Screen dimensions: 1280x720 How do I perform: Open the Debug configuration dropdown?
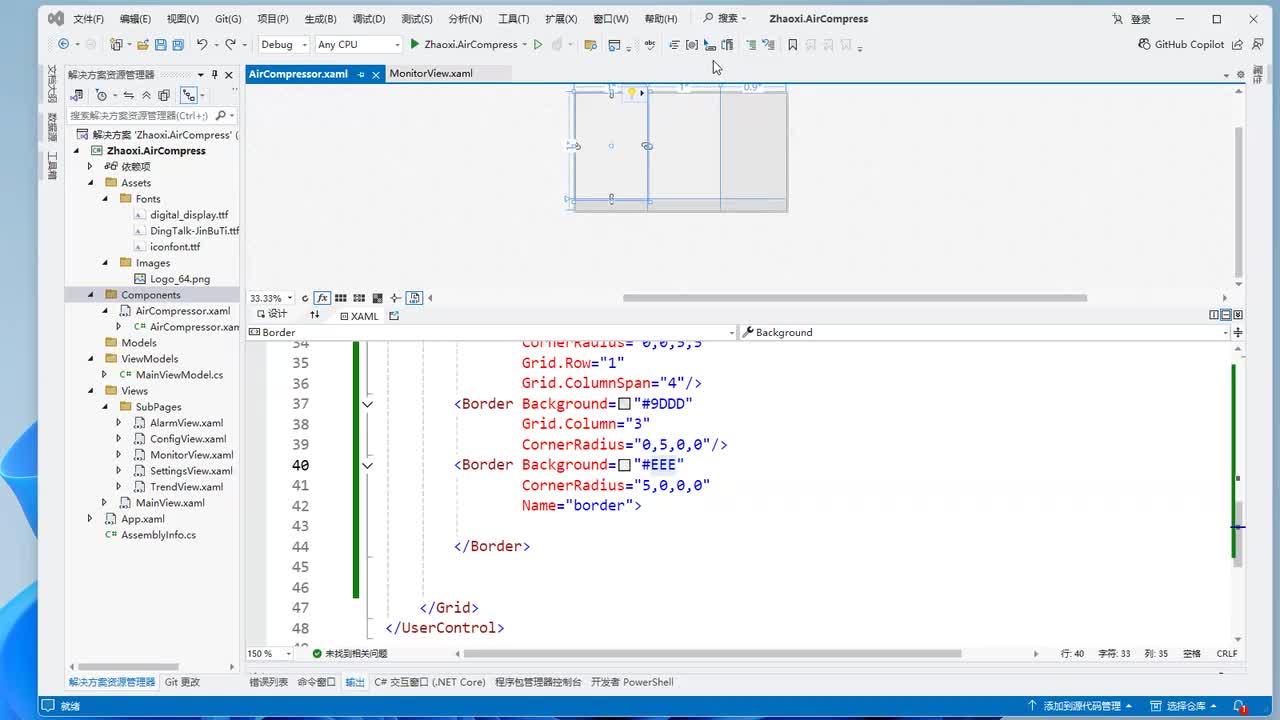(x=284, y=44)
